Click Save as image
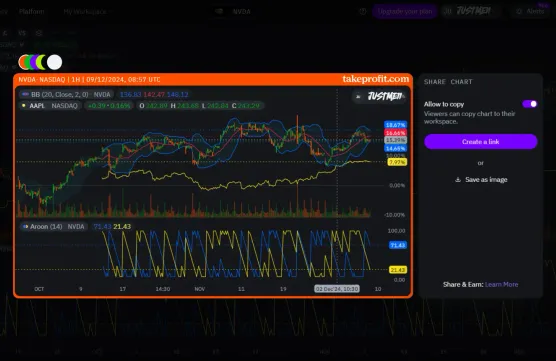The image size is (556, 361). coord(481,179)
